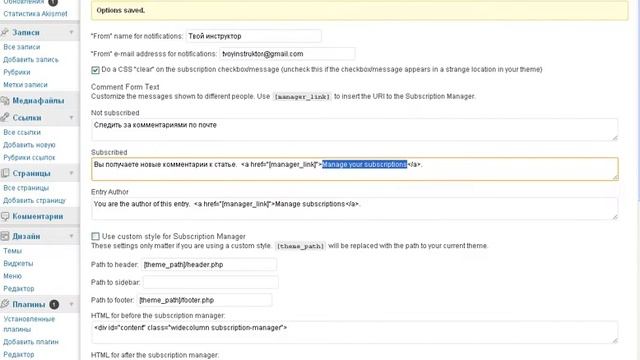Viewport: 640px width, 360px height.
Task: Enable custom style for Subscription Manager
Action: (x=95, y=236)
